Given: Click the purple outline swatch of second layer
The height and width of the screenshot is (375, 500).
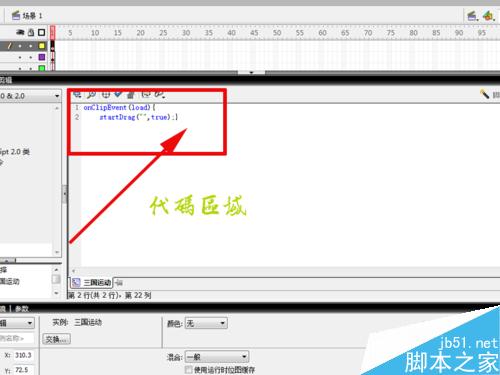Looking at the screenshot, I should (42, 57).
